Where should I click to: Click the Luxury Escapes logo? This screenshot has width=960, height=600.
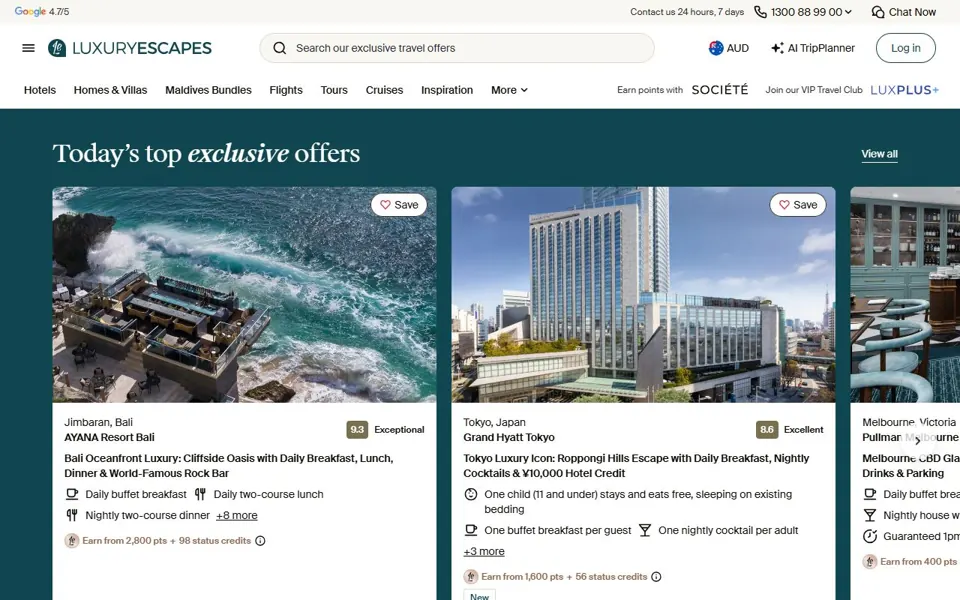coord(130,48)
